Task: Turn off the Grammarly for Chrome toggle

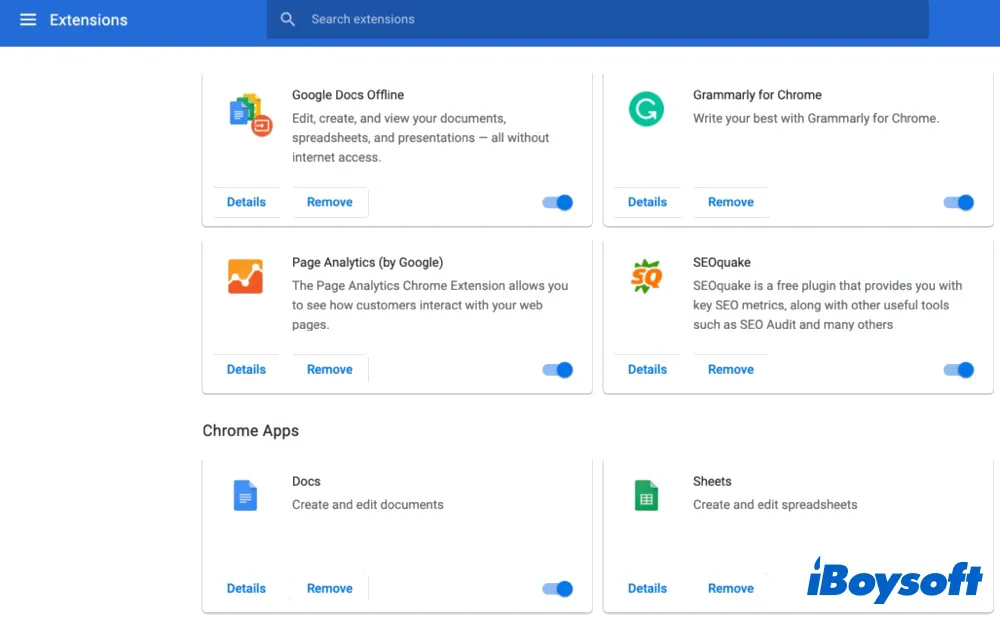Action: coord(959,202)
